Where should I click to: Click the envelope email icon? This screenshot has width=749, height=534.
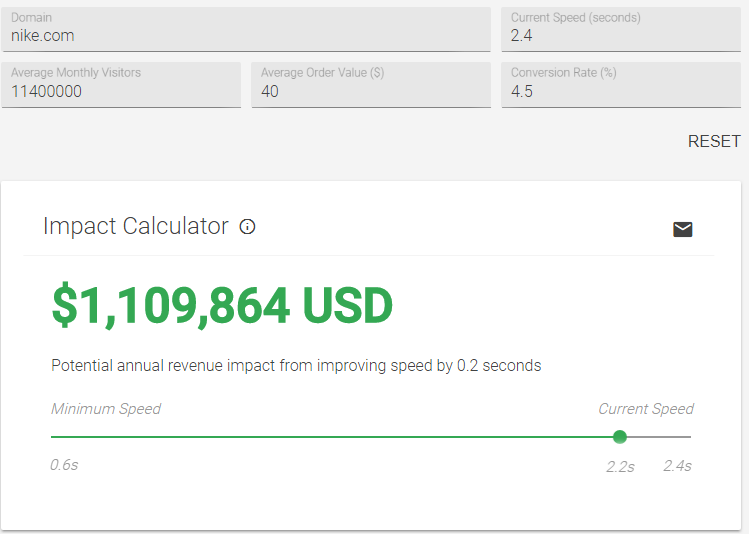[x=683, y=229]
